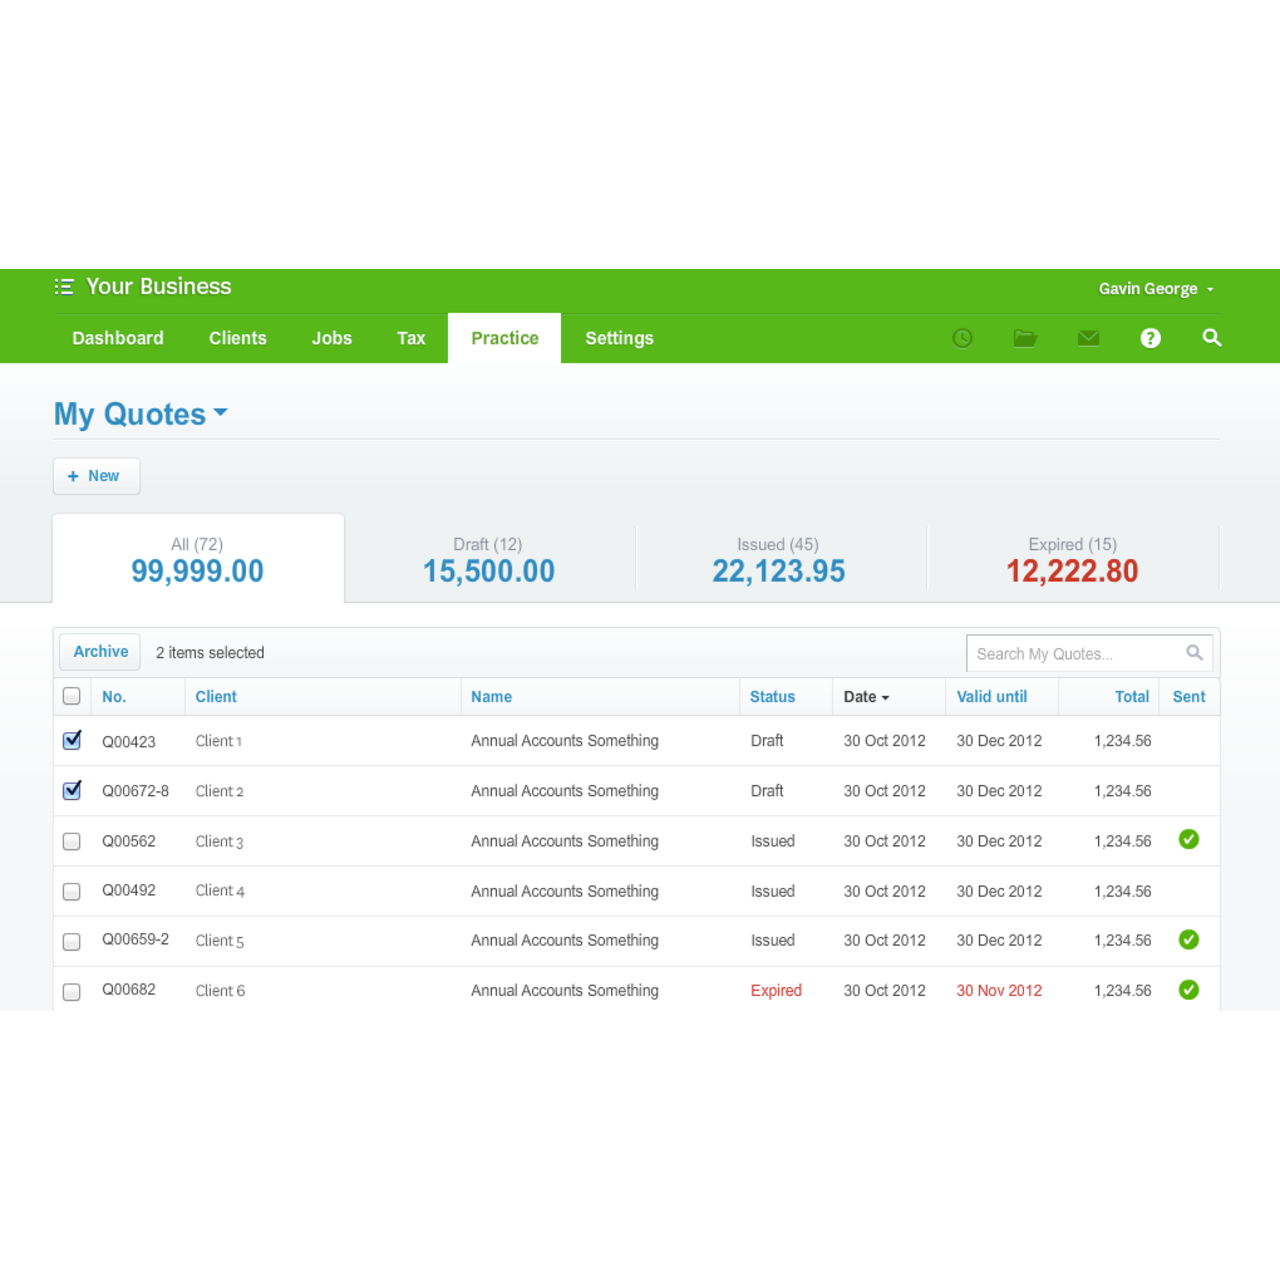The height and width of the screenshot is (1280, 1280).
Task: Click the list icon beside Your Business
Action: (x=63, y=287)
